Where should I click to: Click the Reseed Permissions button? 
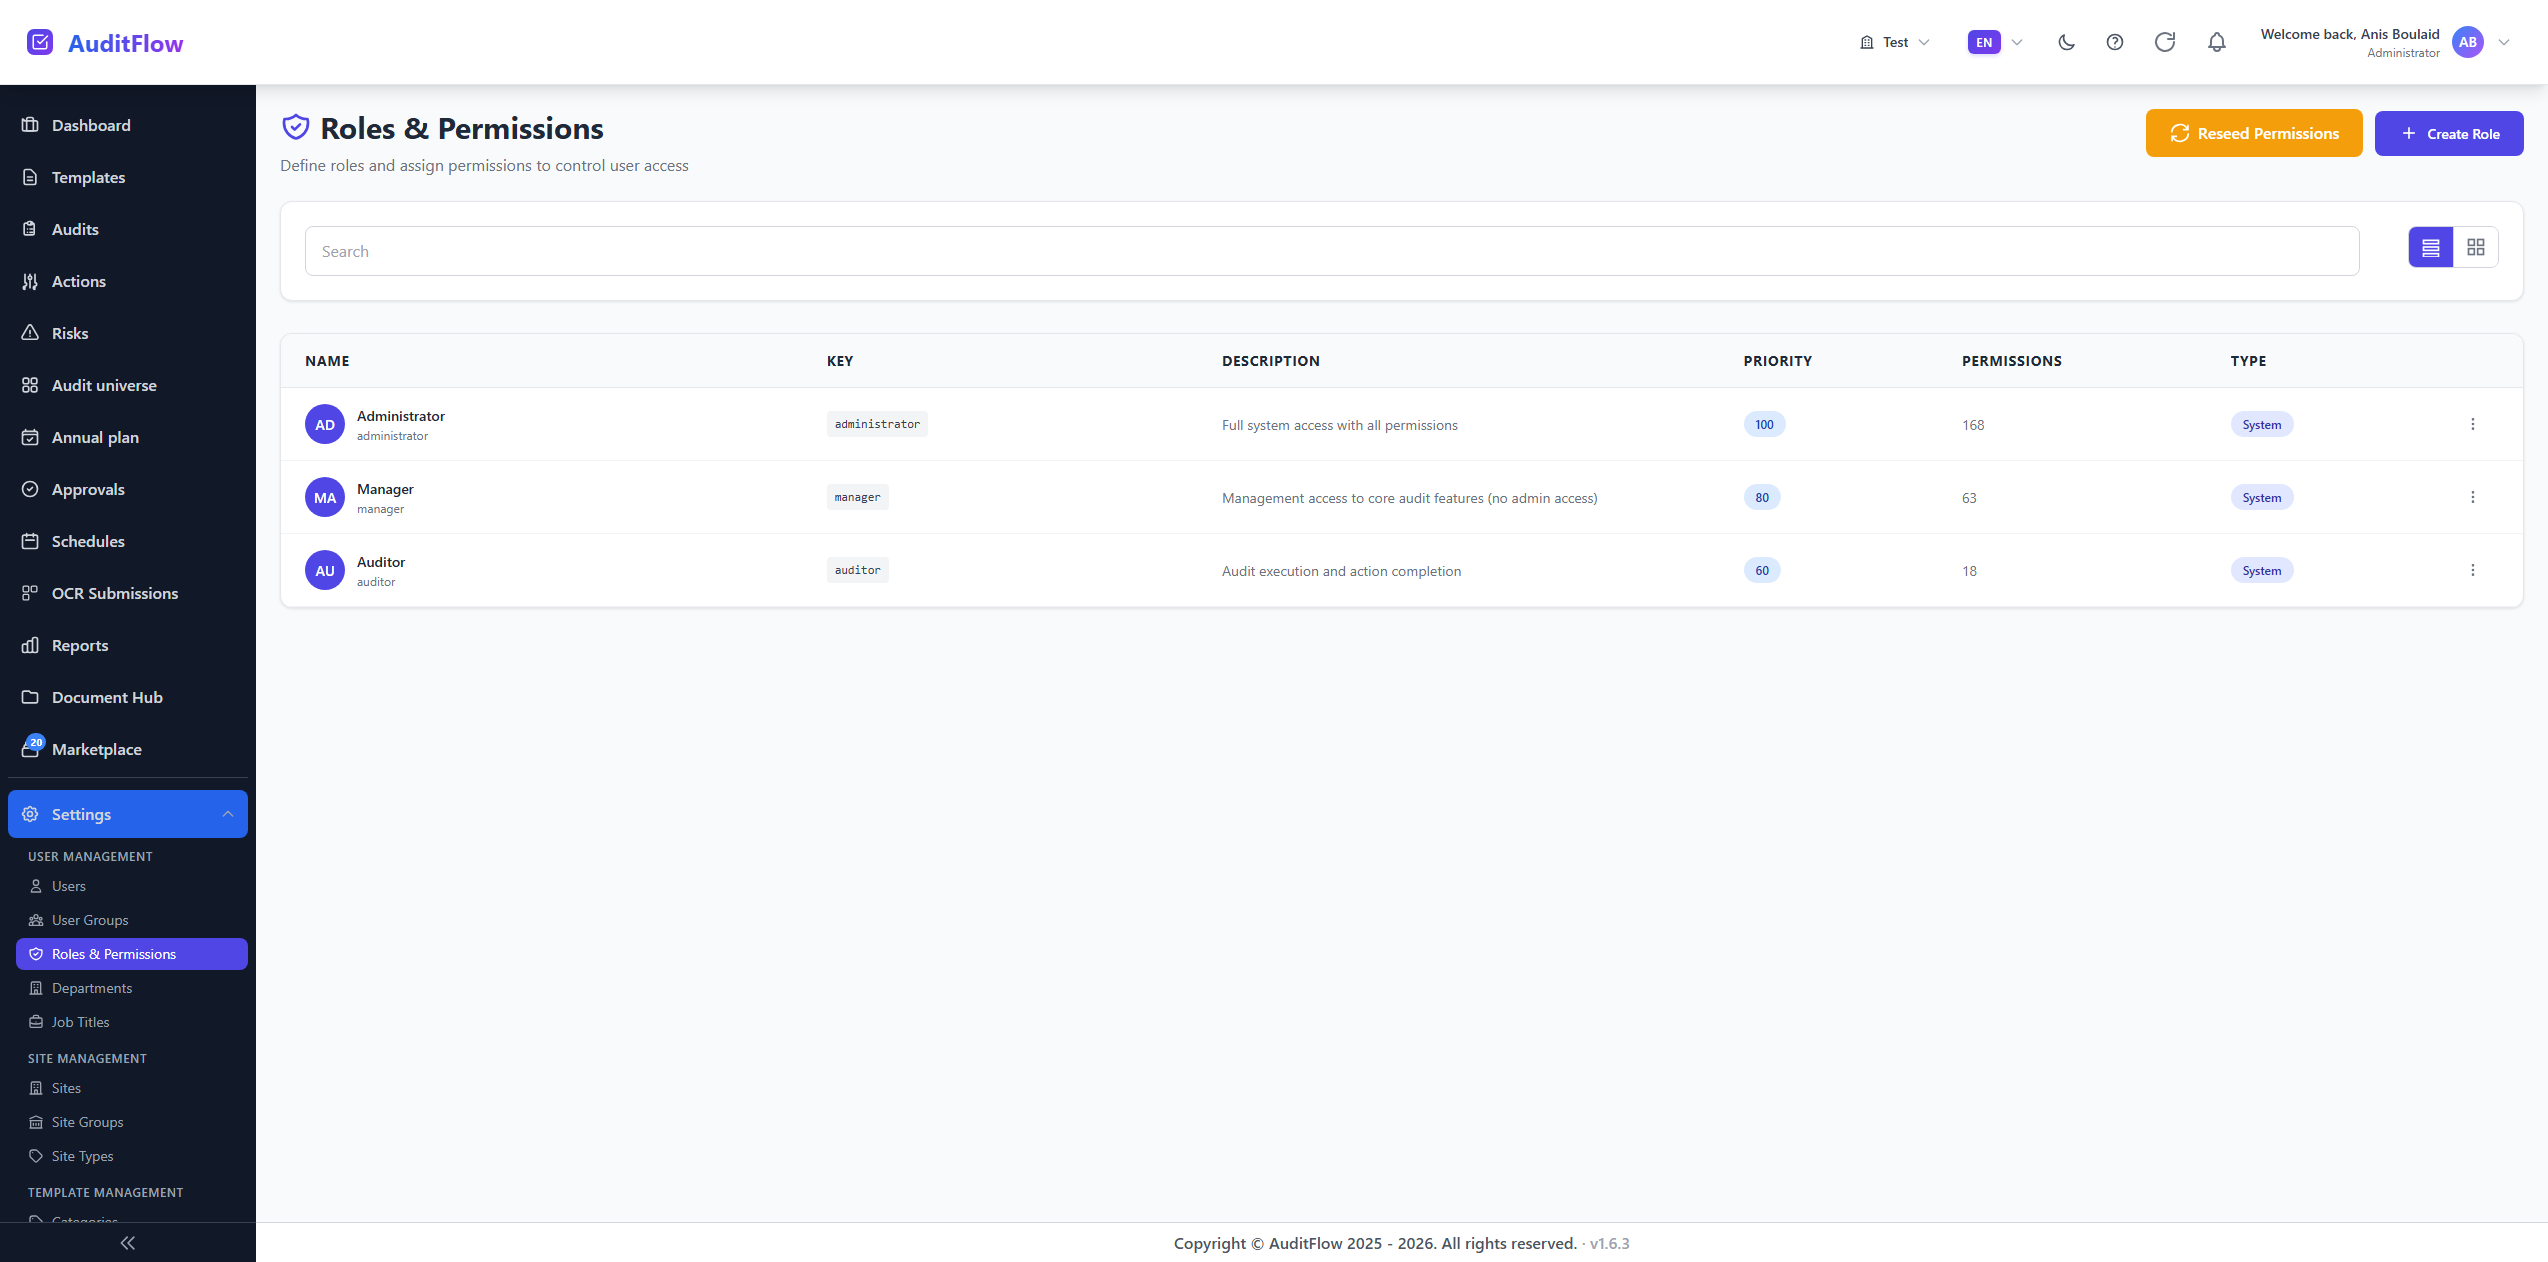click(2254, 133)
